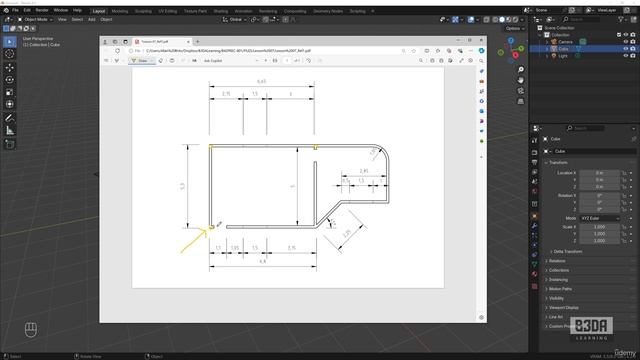Click the viewport zoom magnifier icon

[x=520, y=69]
